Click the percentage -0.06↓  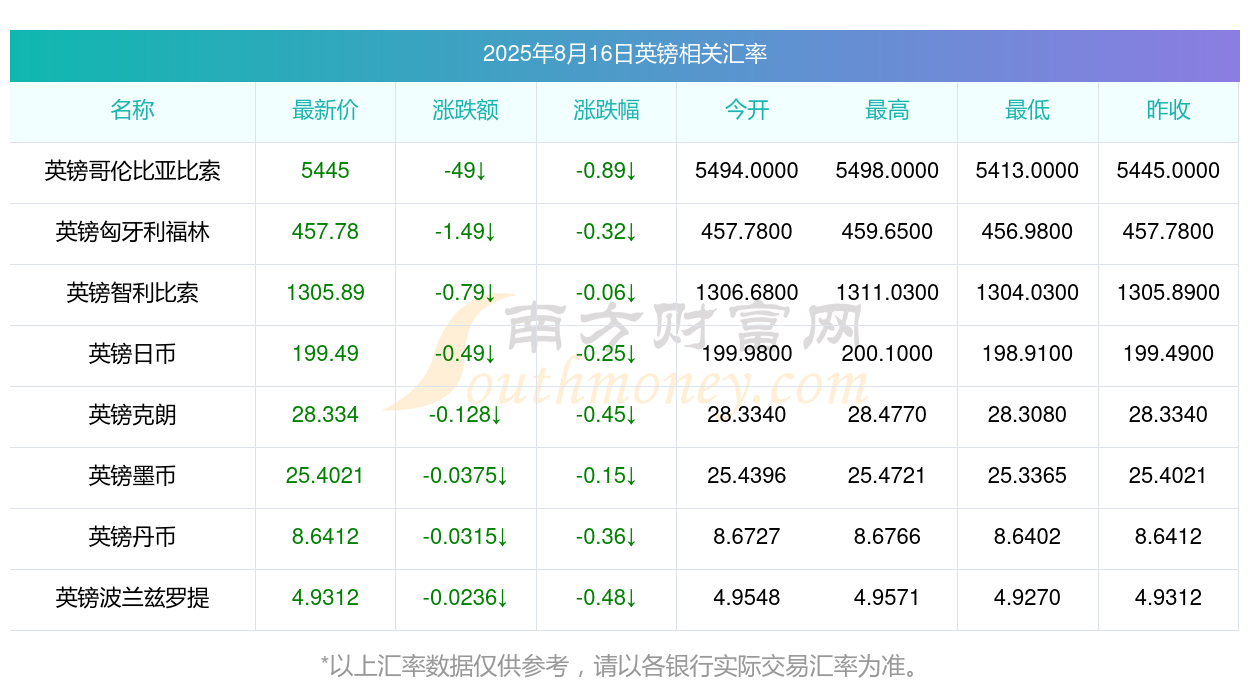coord(606,293)
